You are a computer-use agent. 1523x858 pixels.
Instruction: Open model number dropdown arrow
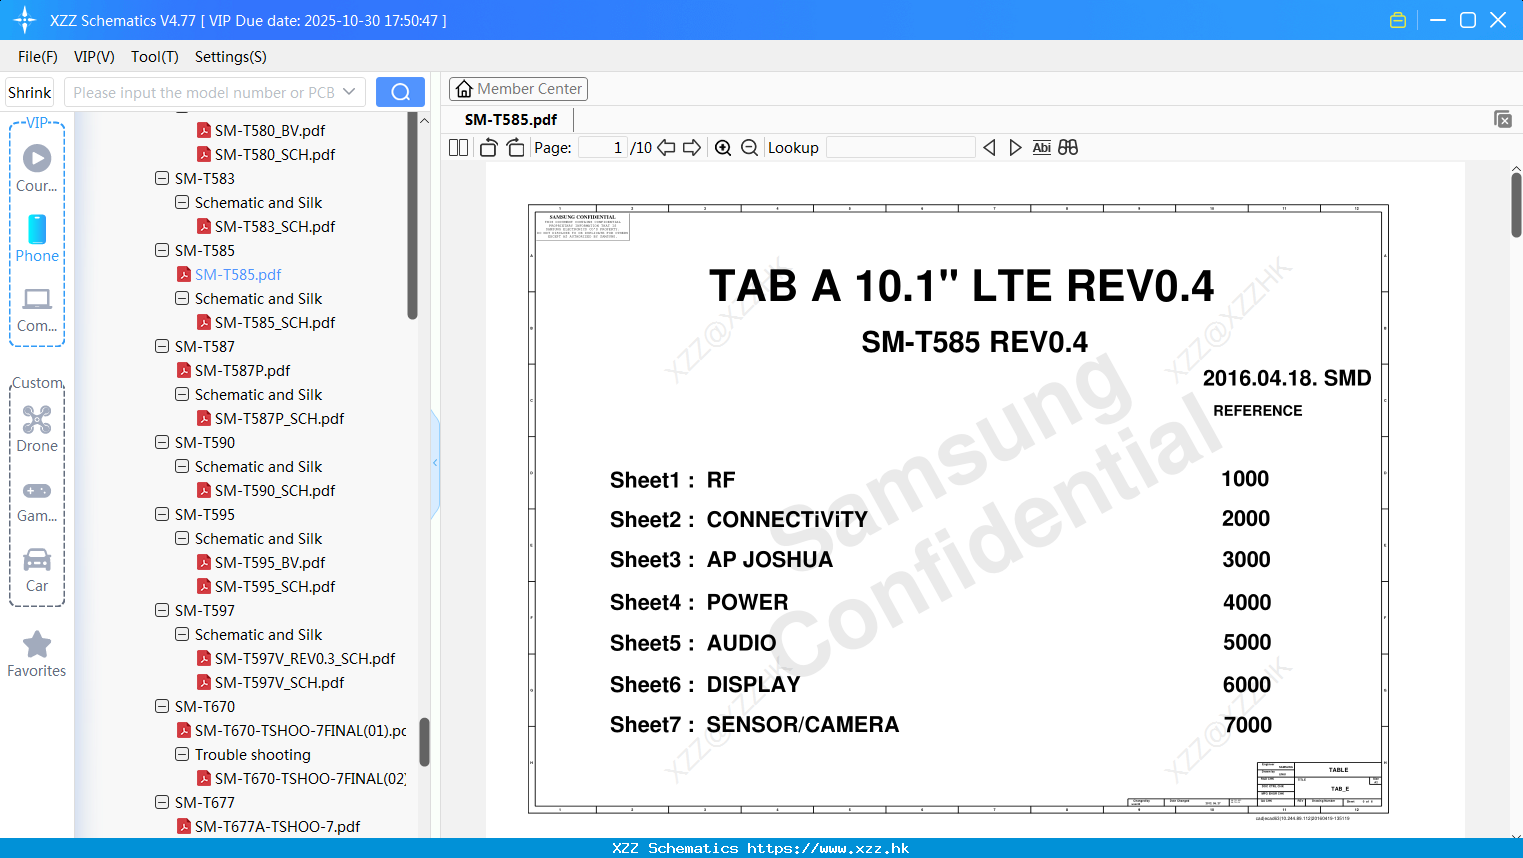[x=349, y=92]
